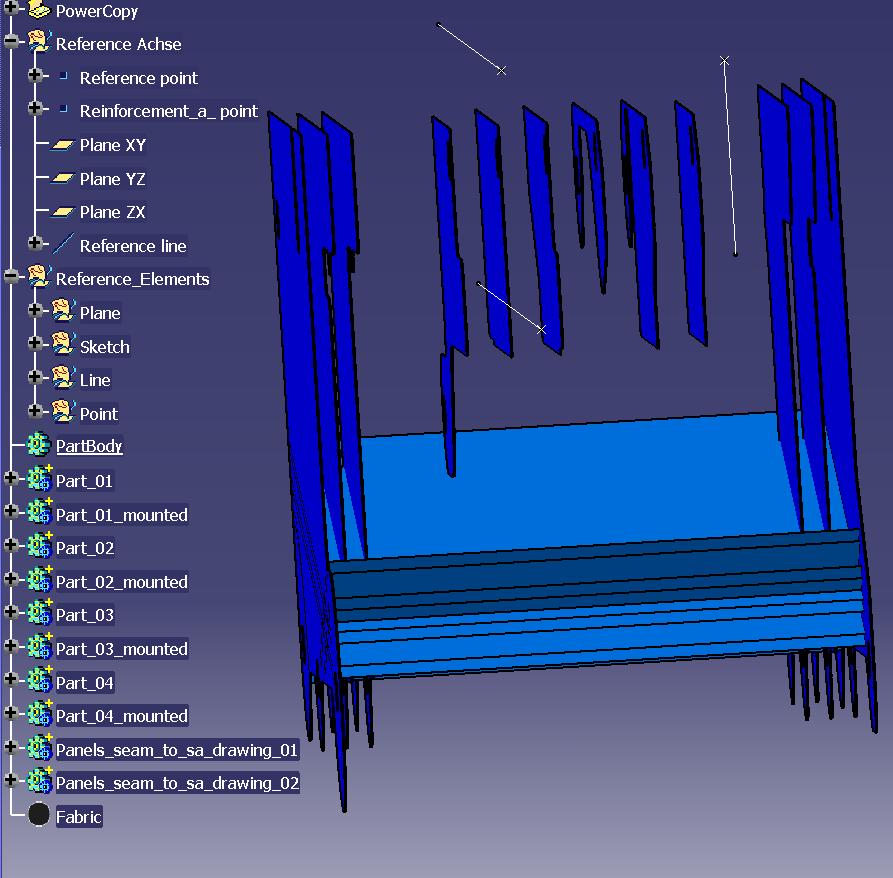Click the black Fabric material swatch
The width and height of the screenshot is (893, 878).
click(39, 814)
